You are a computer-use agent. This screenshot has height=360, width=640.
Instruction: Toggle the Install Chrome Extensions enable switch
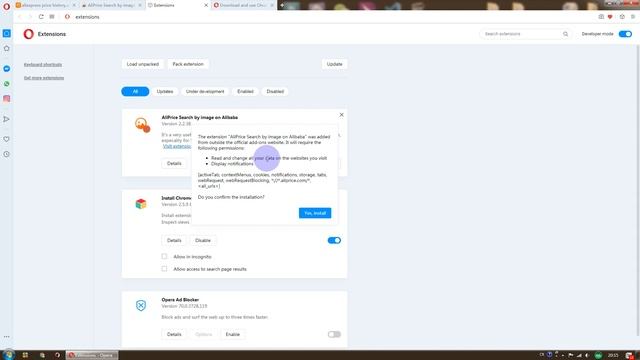pyautogui.click(x=334, y=240)
